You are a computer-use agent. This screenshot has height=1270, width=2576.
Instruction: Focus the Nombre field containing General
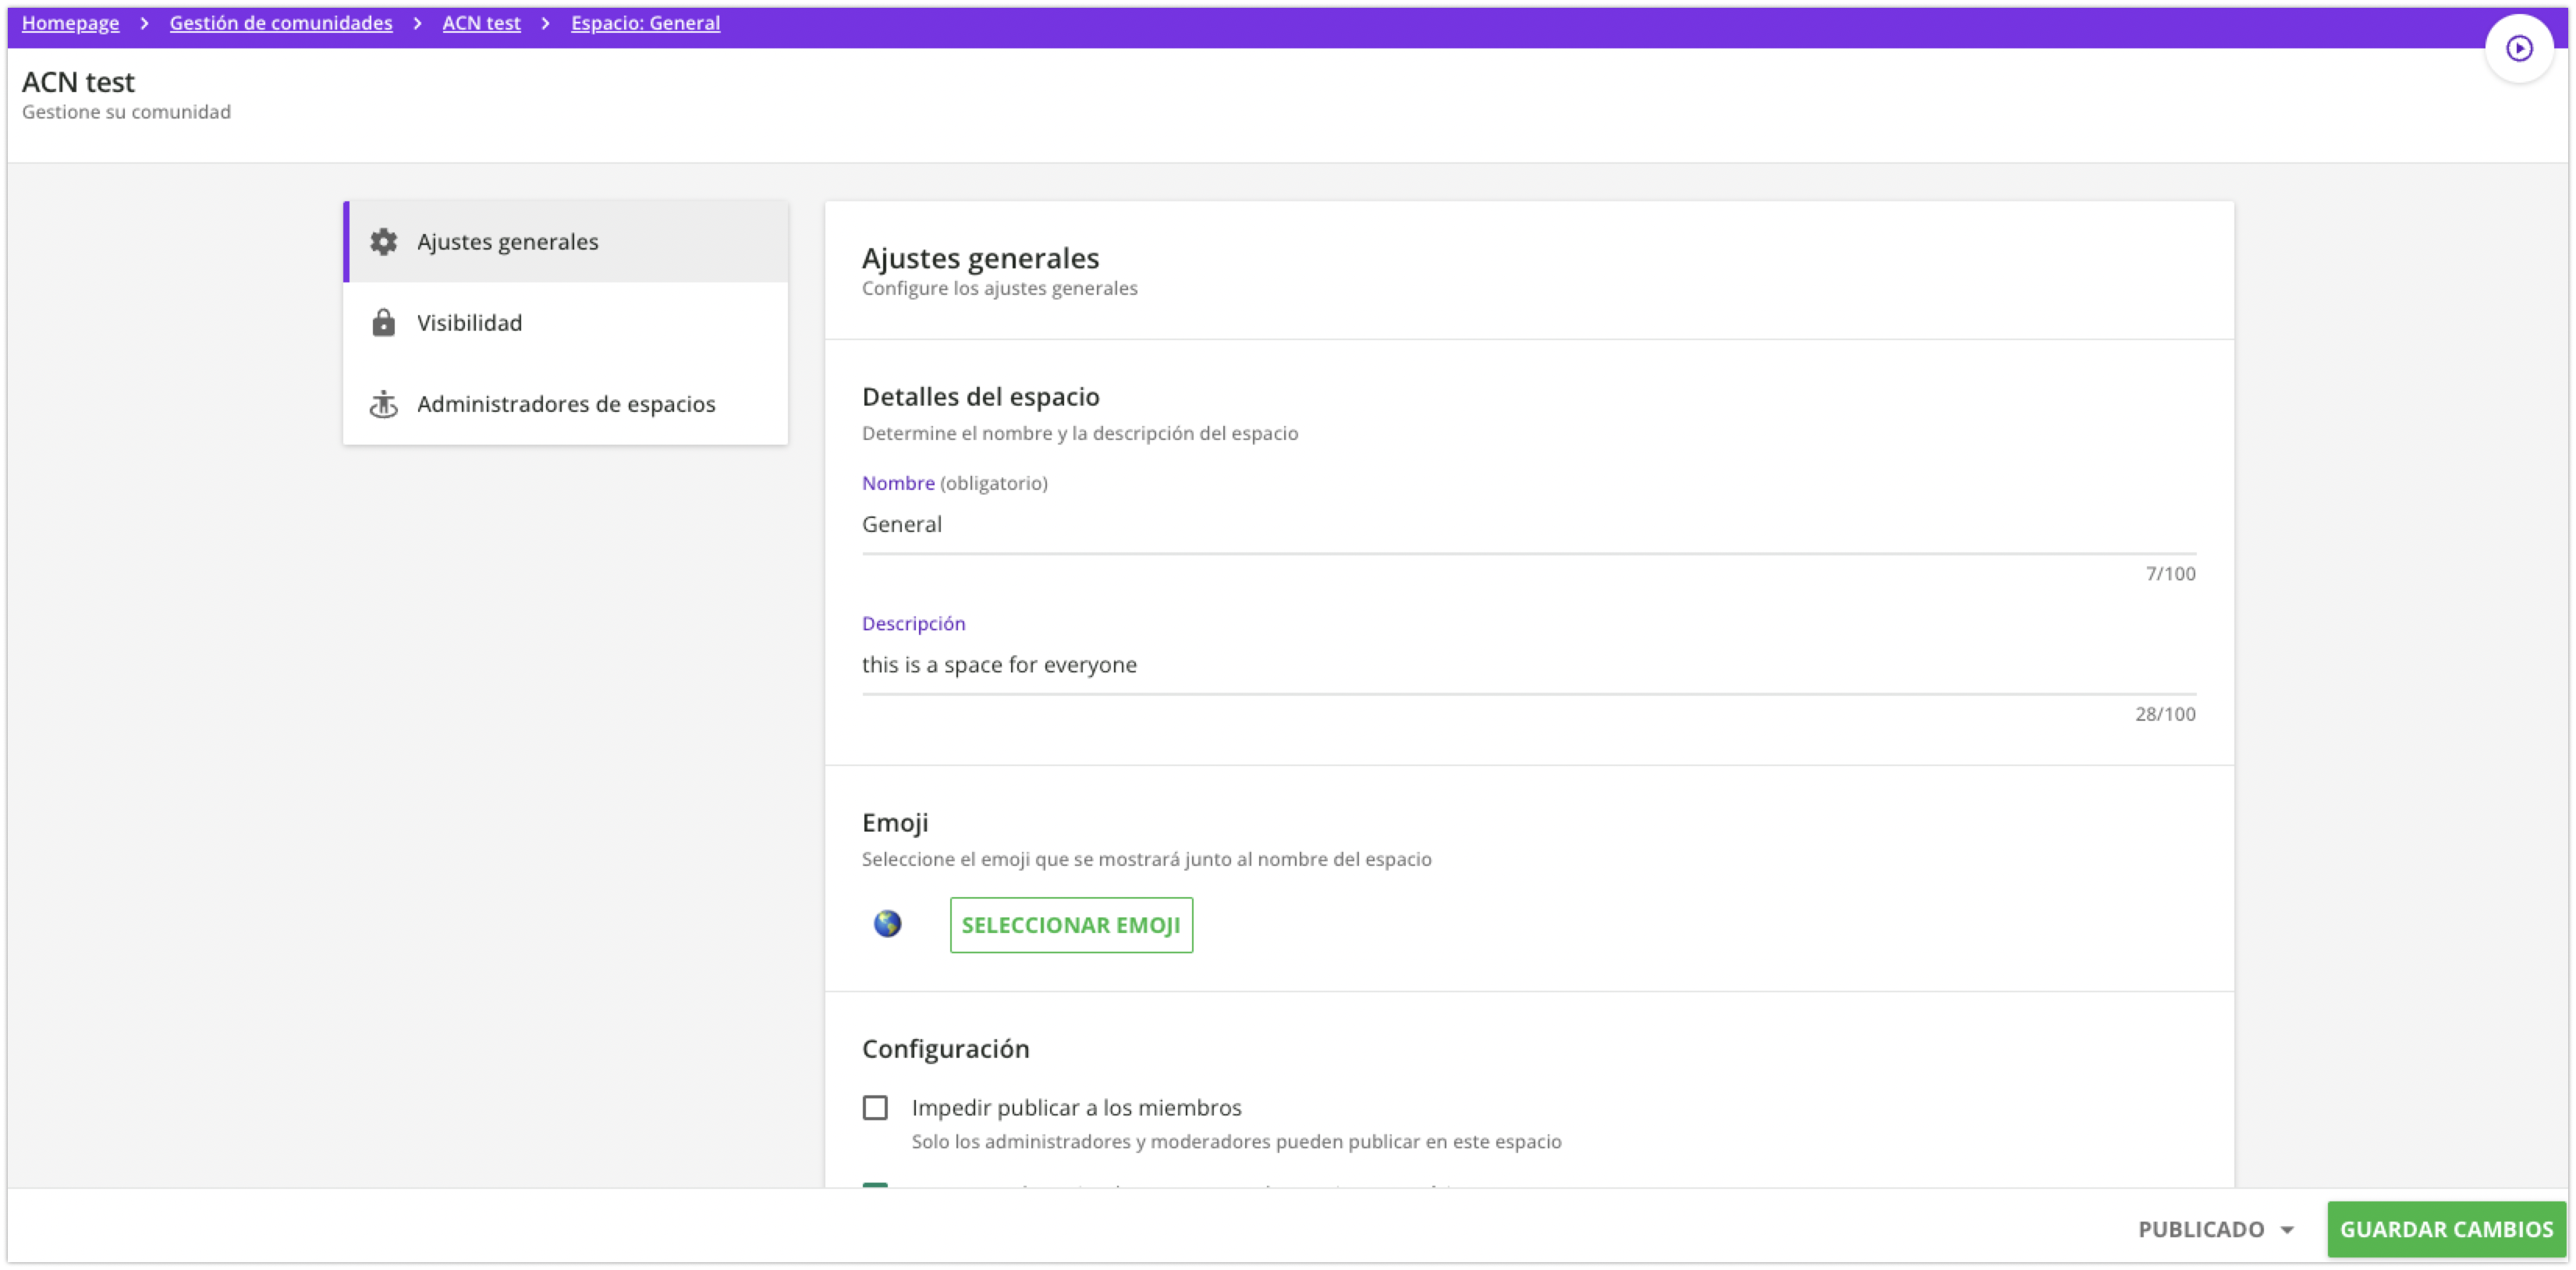(x=1528, y=525)
